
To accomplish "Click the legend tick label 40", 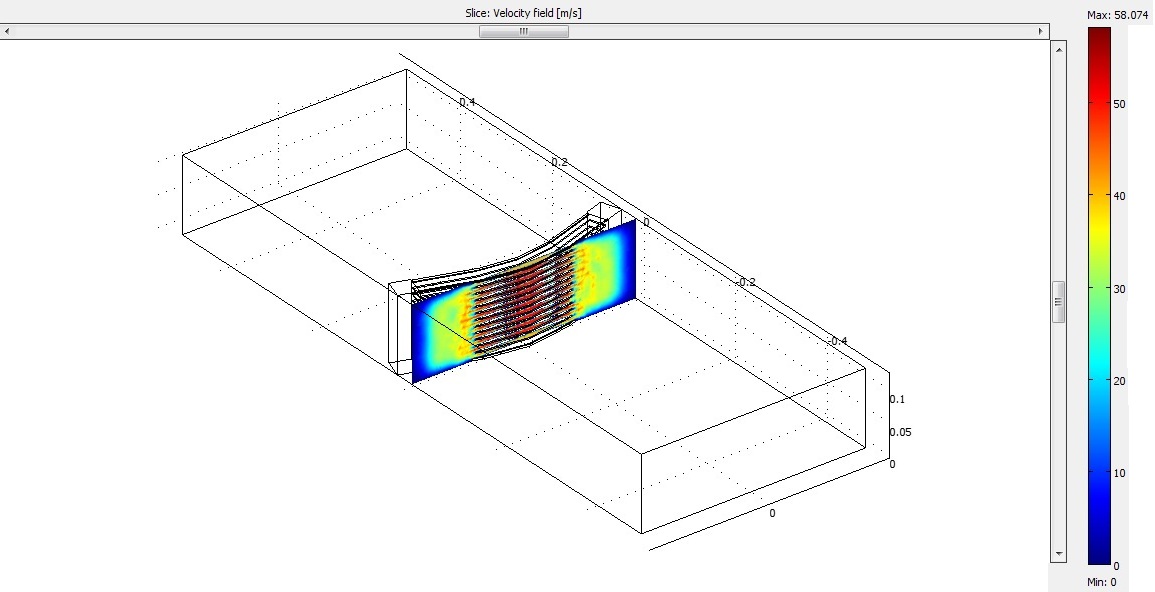I will (x=1120, y=196).
